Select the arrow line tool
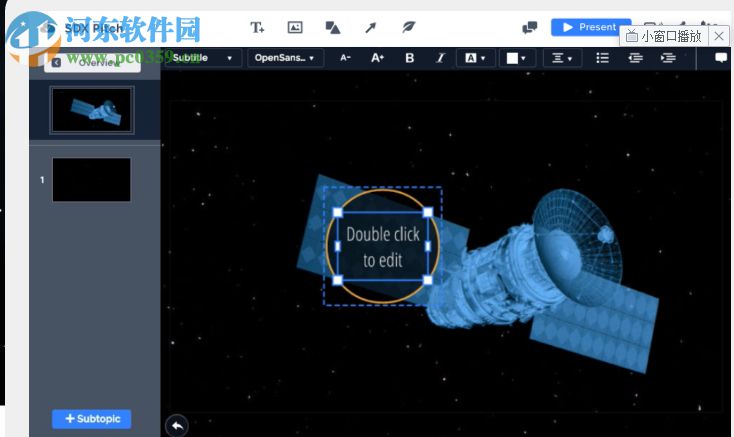734x437 pixels. pyautogui.click(x=371, y=28)
